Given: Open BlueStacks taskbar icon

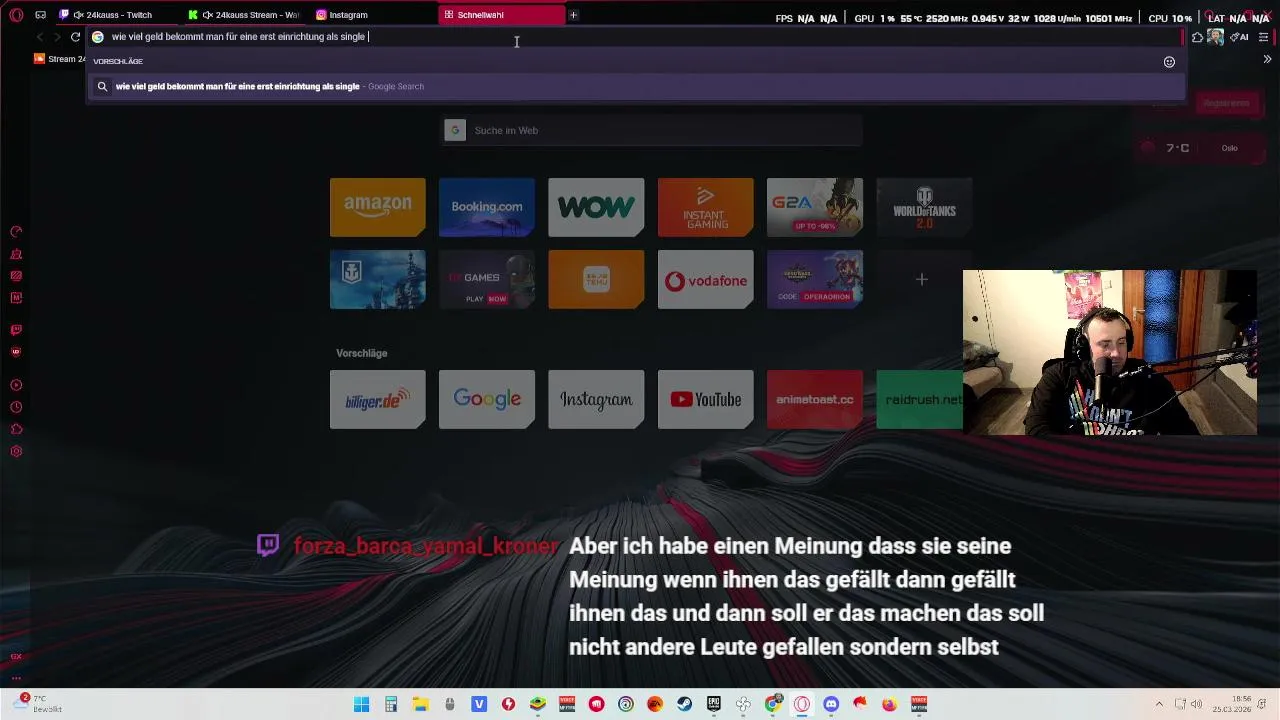Looking at the screenshot, I should pos(538,704).
